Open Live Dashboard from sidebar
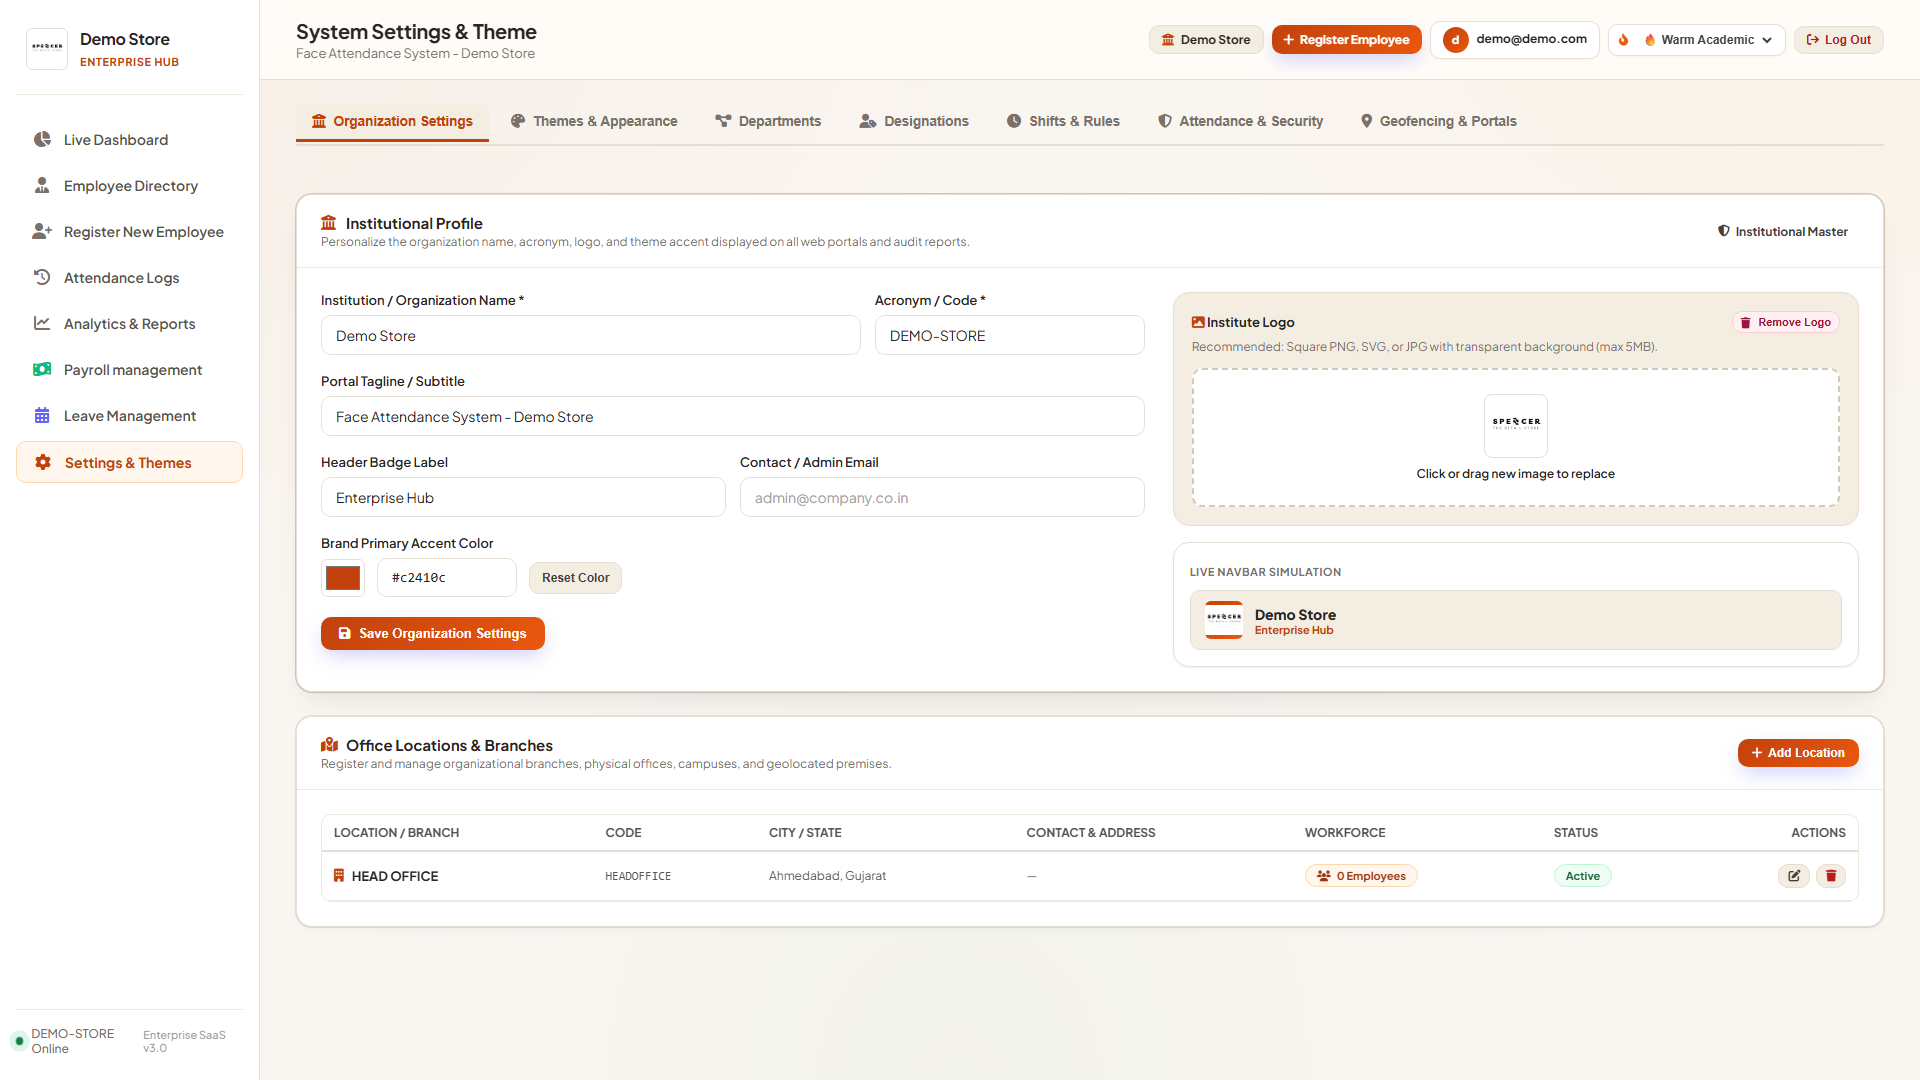The image size is (1920, 1080). coord(130,140)
